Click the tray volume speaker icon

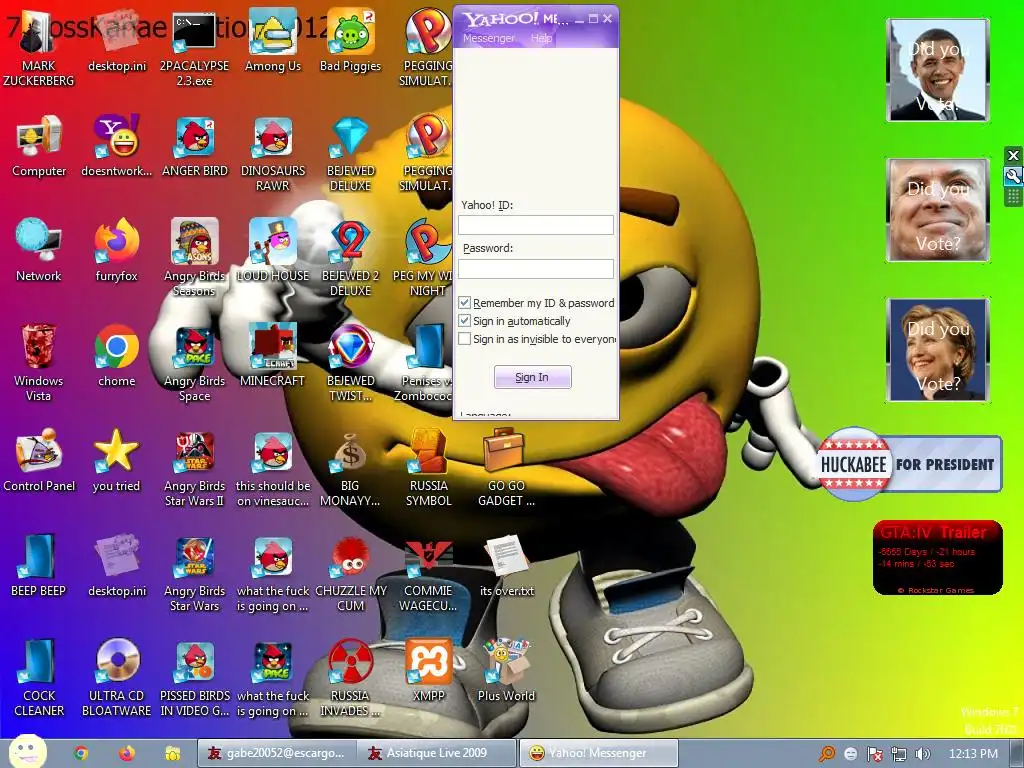(x=922, y=754)
